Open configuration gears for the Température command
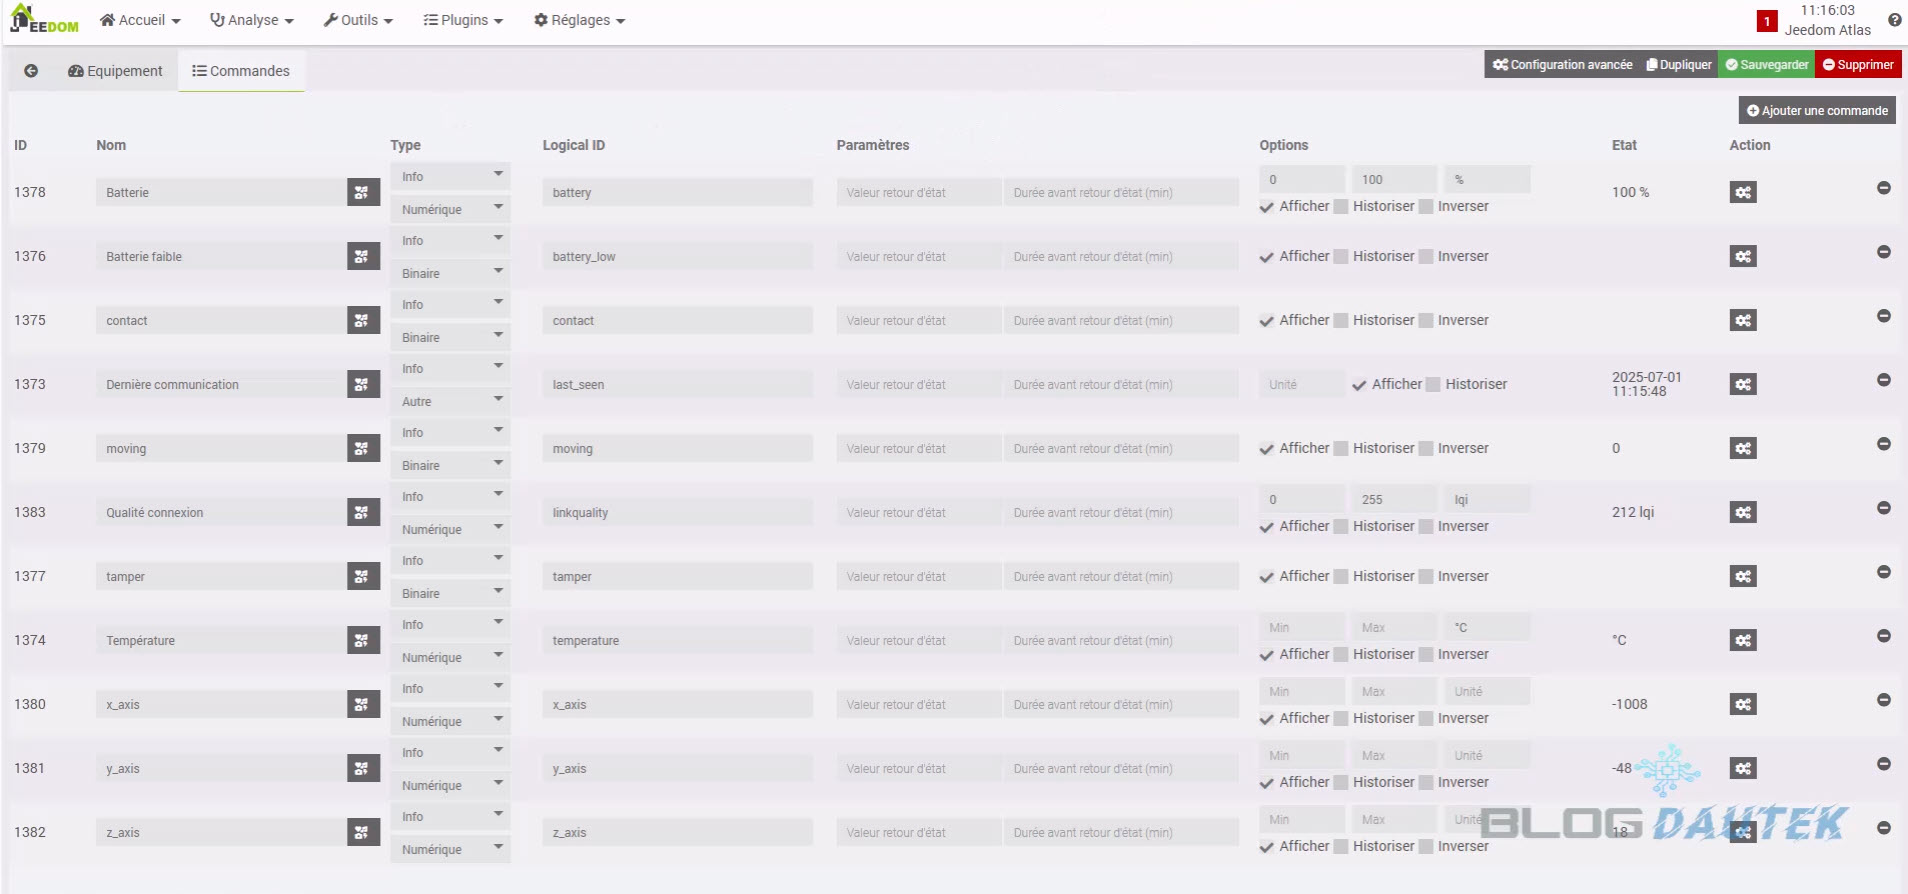1908x894 pixels. coord(1742,640)
